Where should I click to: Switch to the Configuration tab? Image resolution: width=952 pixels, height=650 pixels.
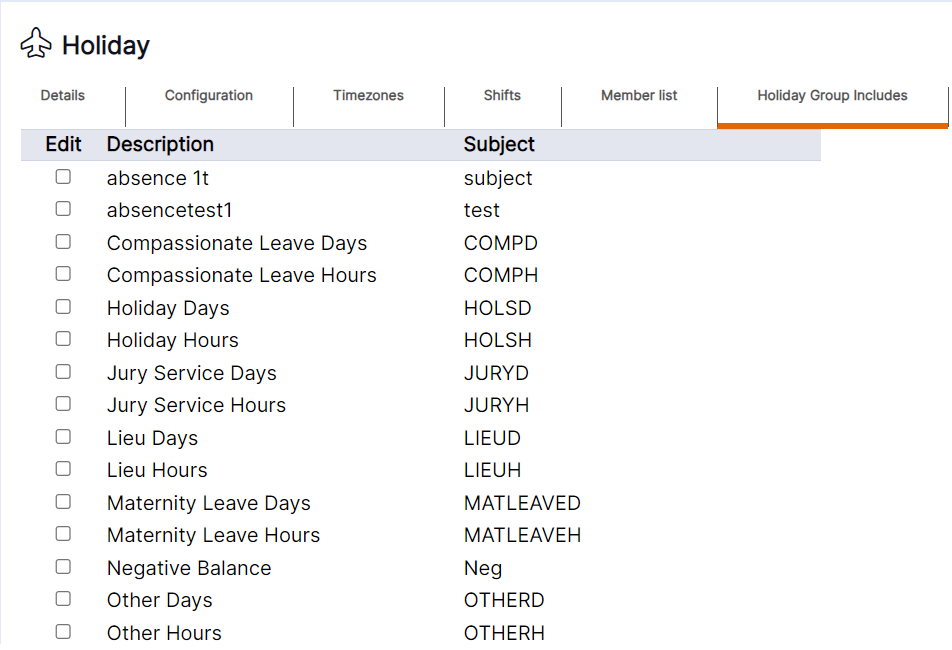(209, 95)
